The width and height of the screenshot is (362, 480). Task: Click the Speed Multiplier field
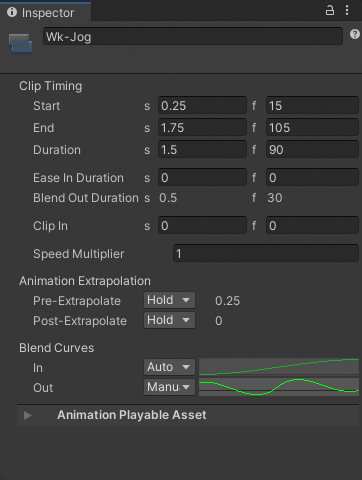[x=266, y=254]
